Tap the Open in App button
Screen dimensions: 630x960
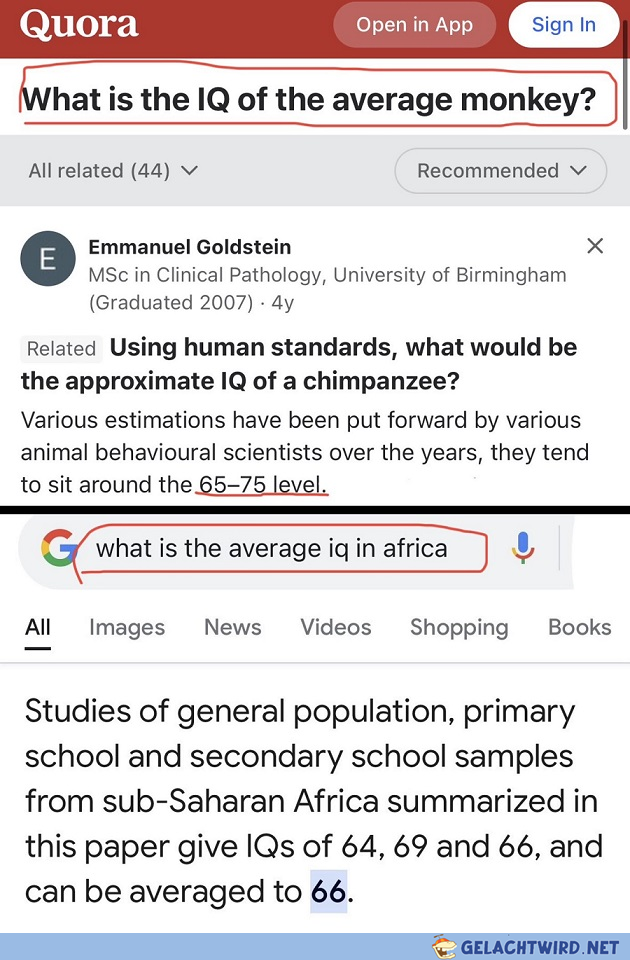click(414, 24)
